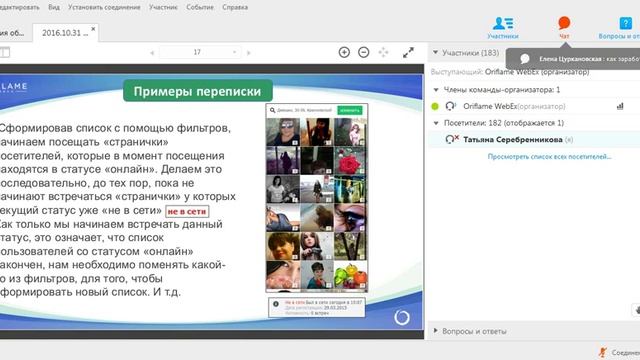Open the Событие menu
The image size is (640, 360).
[200, 7]
